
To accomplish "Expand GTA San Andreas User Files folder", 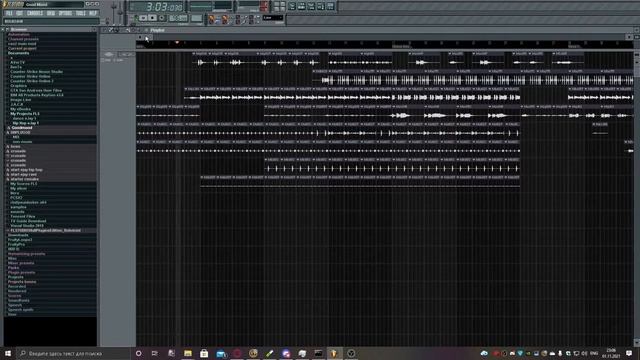I will pyautogui.click(x=36, y=90).
